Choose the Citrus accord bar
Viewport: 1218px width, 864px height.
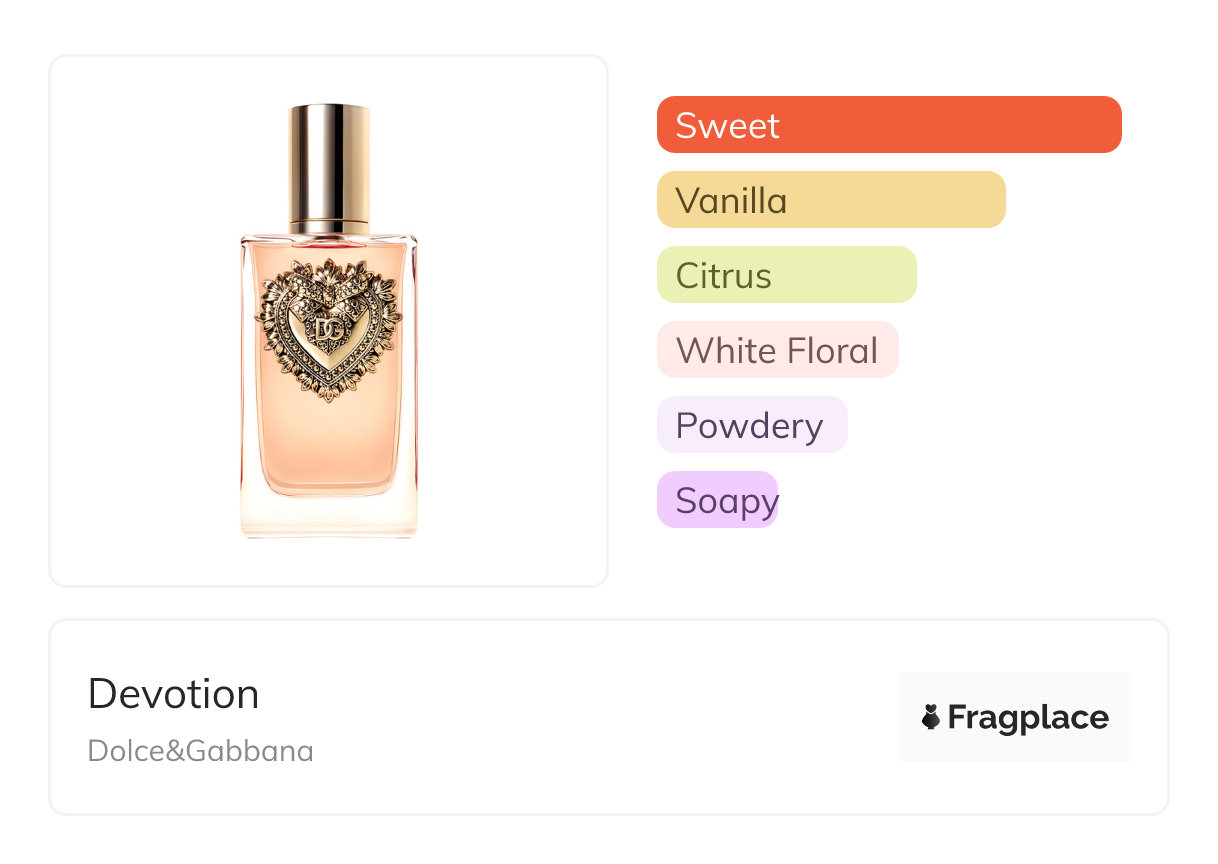click(x=786, y=275)
